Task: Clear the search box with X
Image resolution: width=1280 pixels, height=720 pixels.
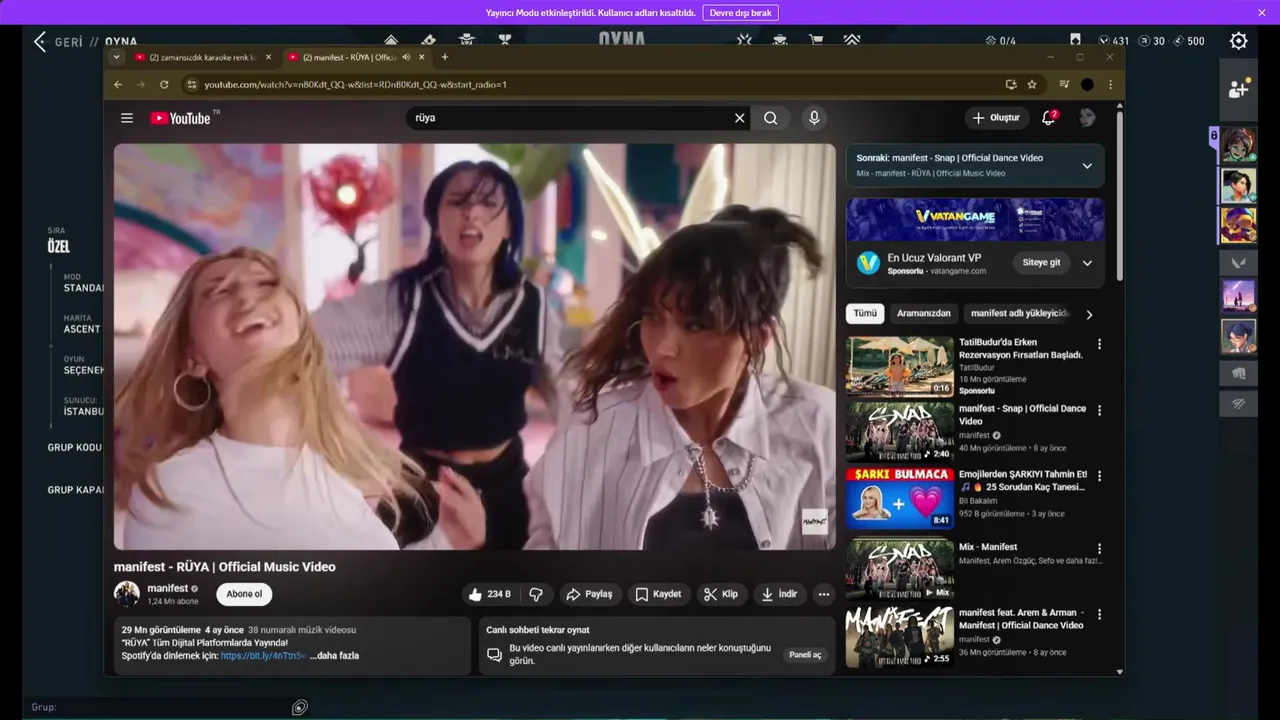Action: 740,118
